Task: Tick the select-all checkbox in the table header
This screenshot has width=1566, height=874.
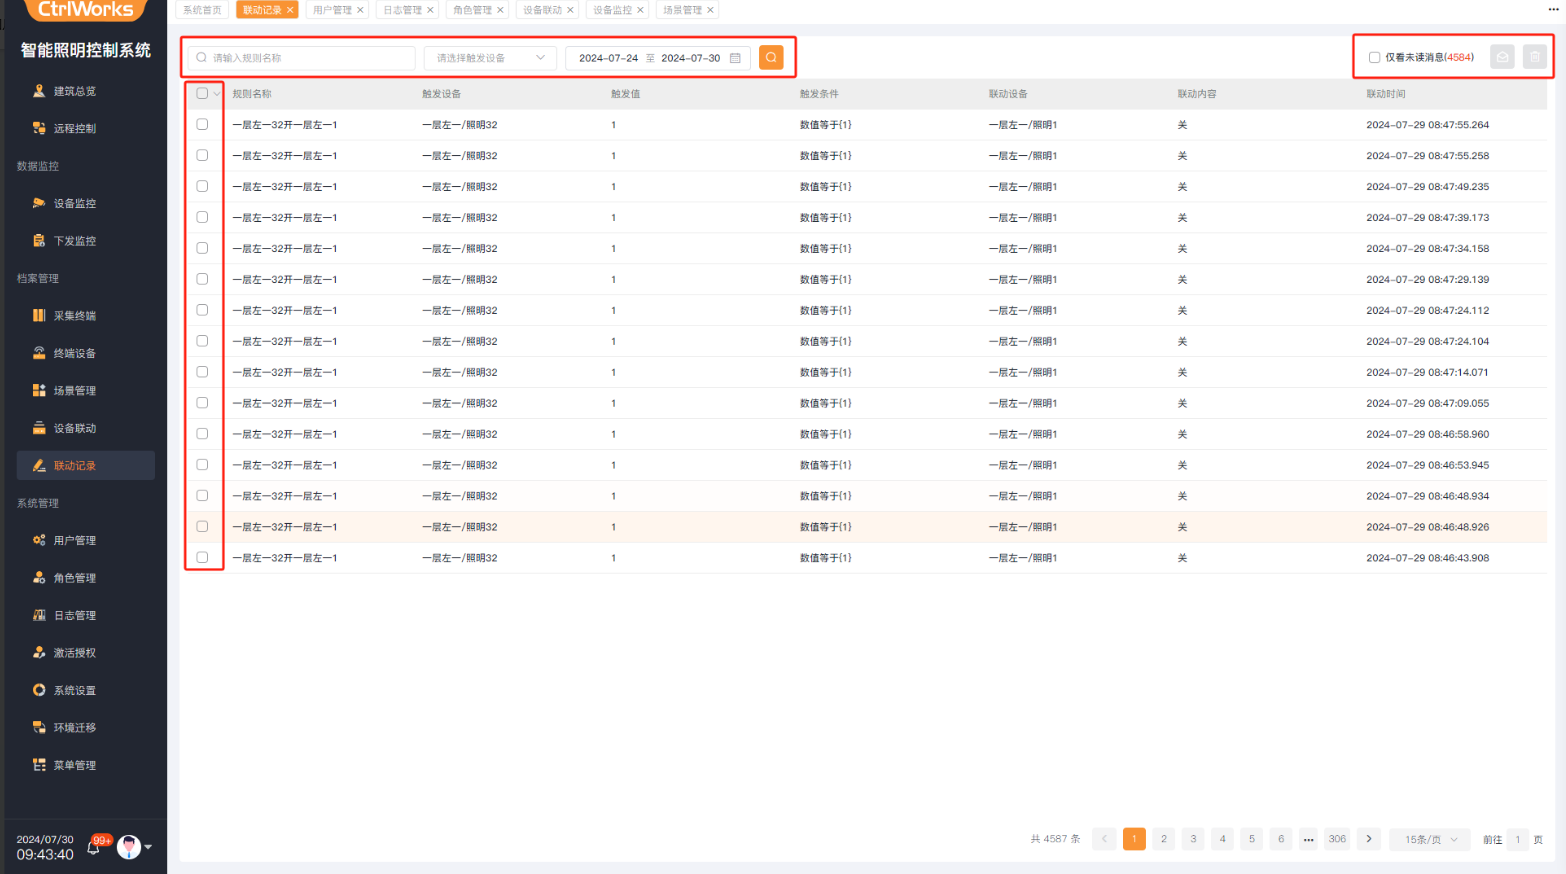Action: [202, 93]
